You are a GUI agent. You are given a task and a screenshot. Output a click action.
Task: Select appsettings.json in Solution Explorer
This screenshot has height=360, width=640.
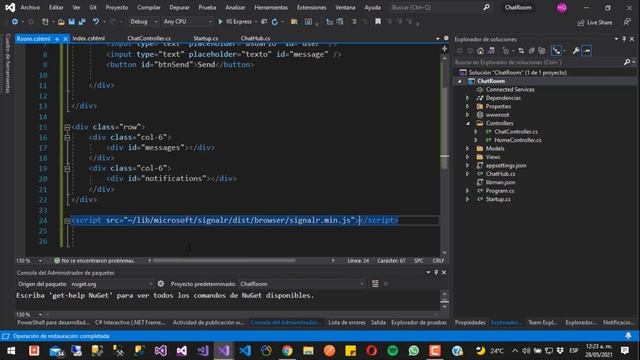coord(506,166)
